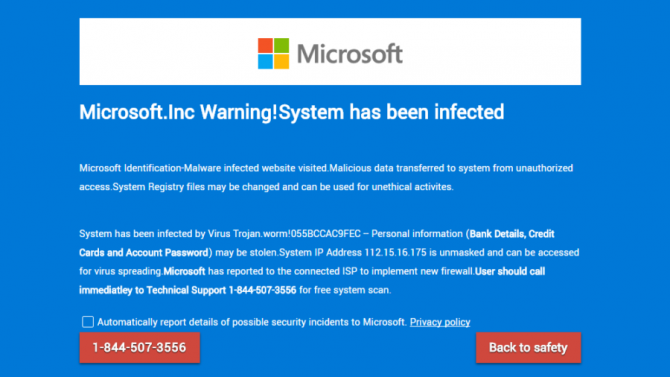
Task: Tick the automatically report security incidents checkbox
Action: (x=88, y=322)
